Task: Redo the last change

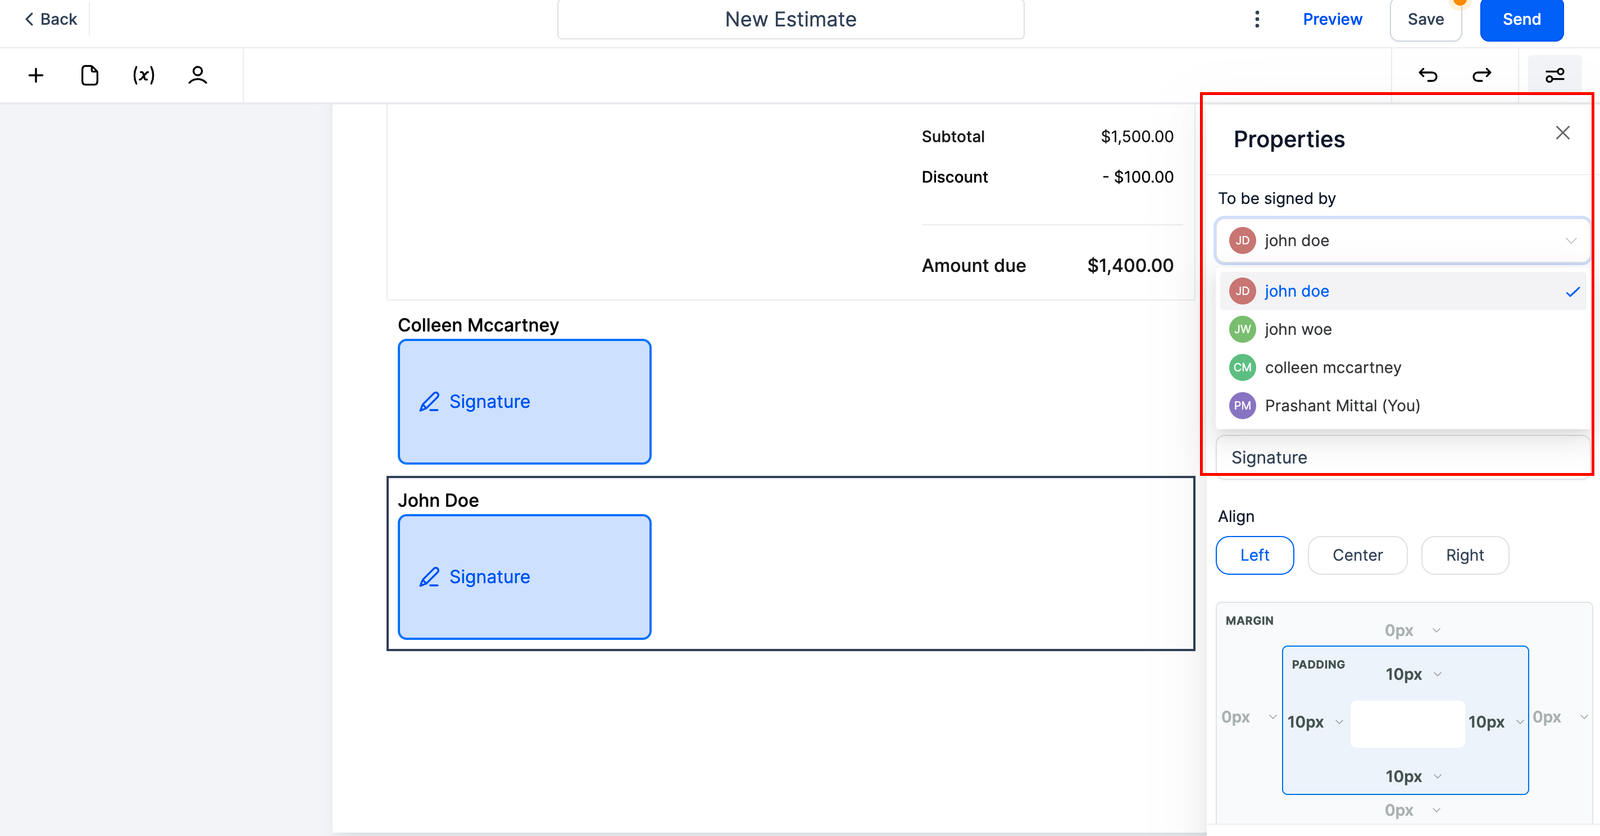Action: click(1482, 75)
